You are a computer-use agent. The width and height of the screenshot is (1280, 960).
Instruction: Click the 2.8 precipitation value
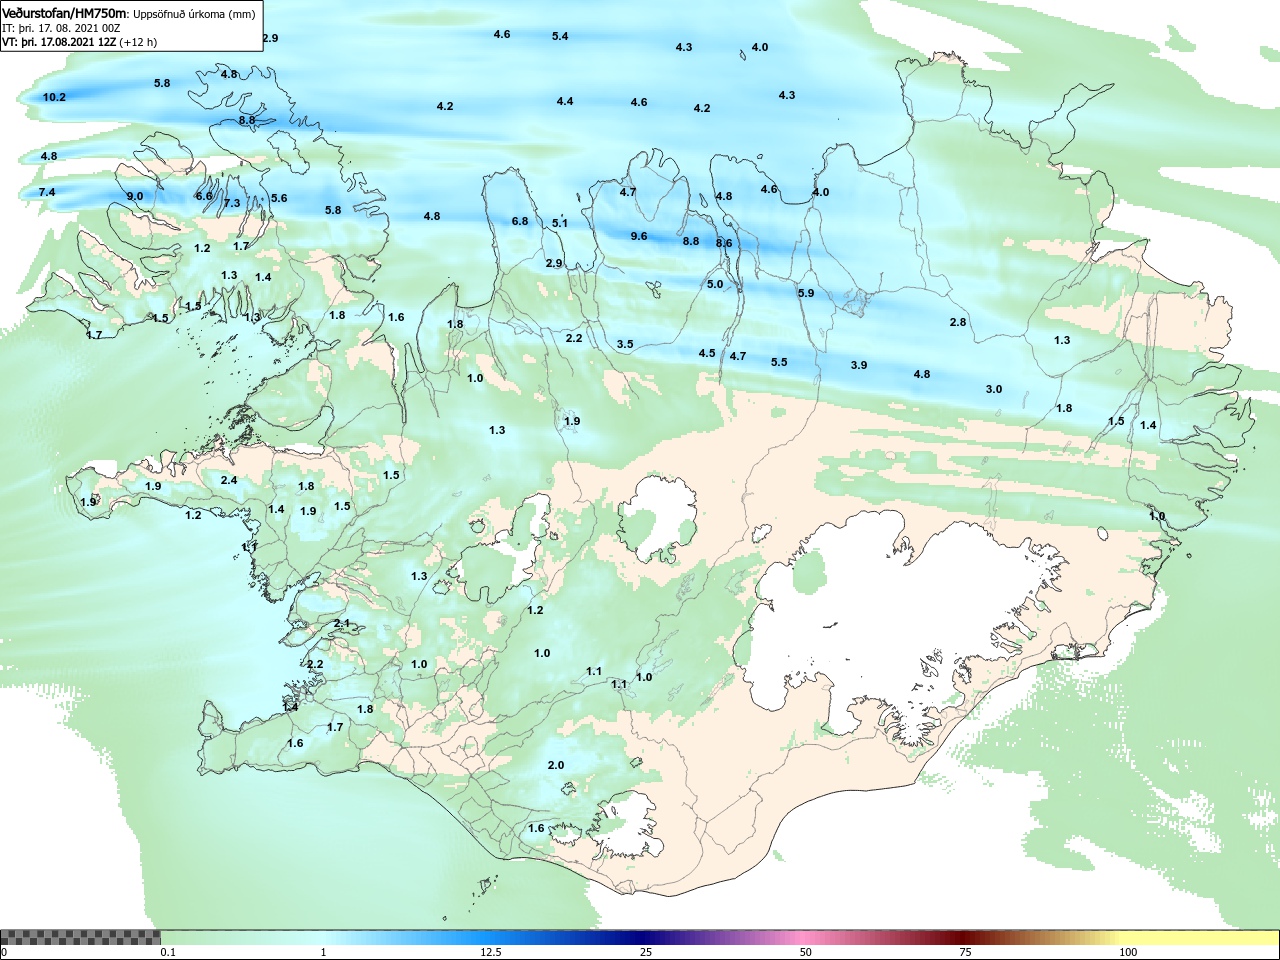point(958,322)
